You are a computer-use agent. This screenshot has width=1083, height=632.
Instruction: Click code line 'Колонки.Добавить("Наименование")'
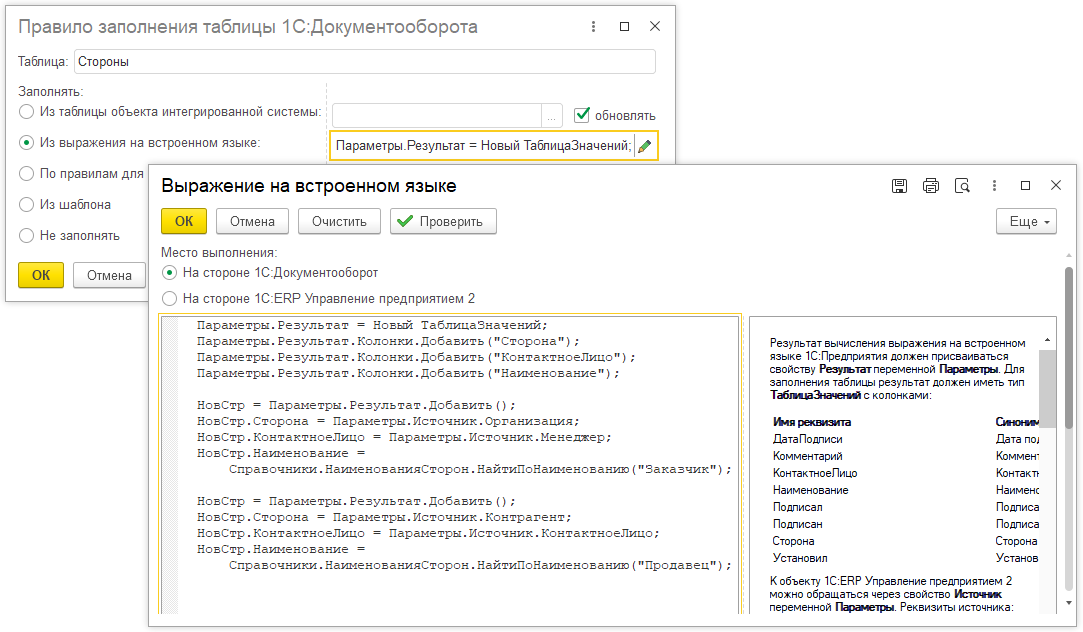click(408, 373)
